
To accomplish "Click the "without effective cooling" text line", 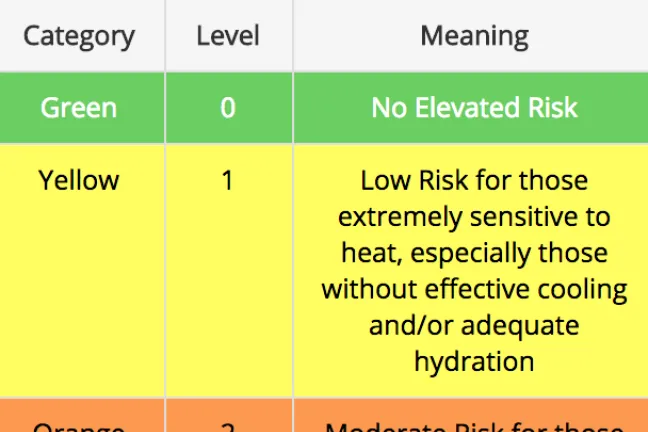I will tap(474, 289).
